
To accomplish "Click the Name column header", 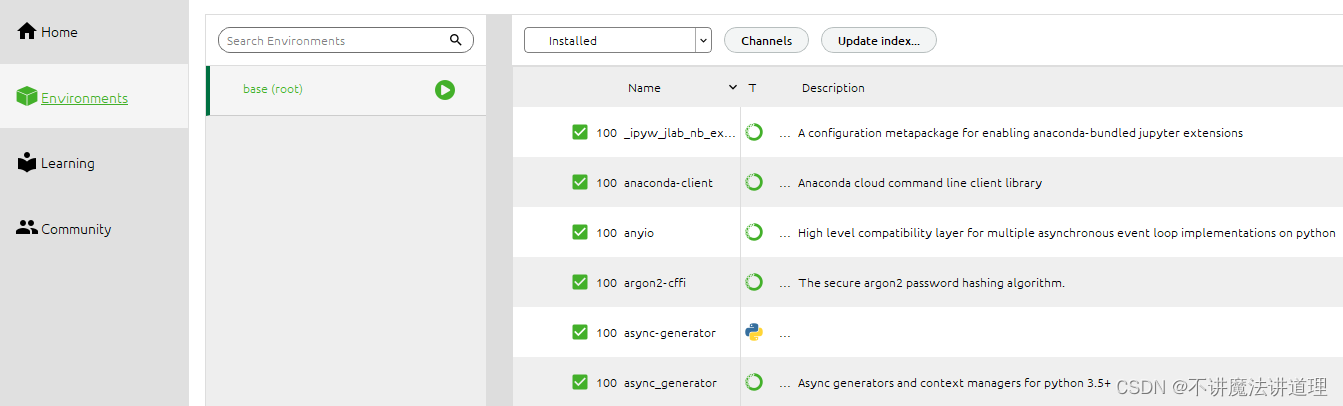I will [x=644, y=88].
